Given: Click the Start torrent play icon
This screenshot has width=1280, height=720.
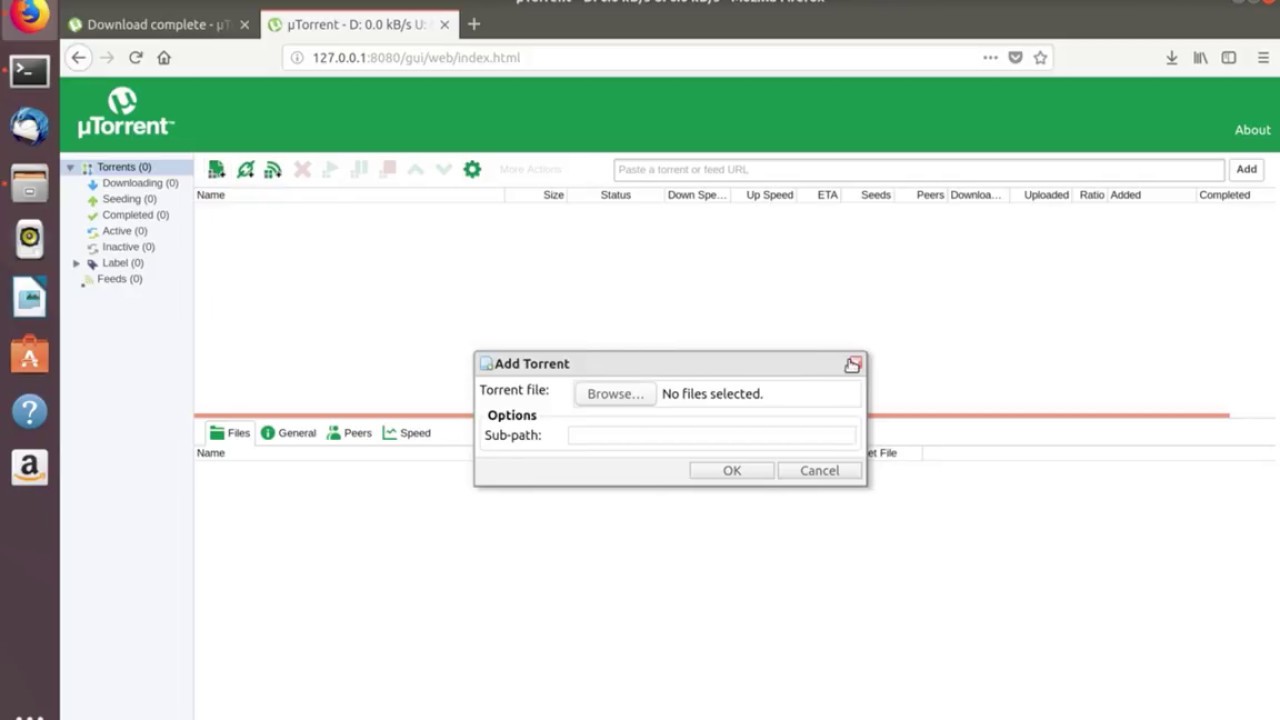Looking at the screenshot, I should (x=330, y=170).
